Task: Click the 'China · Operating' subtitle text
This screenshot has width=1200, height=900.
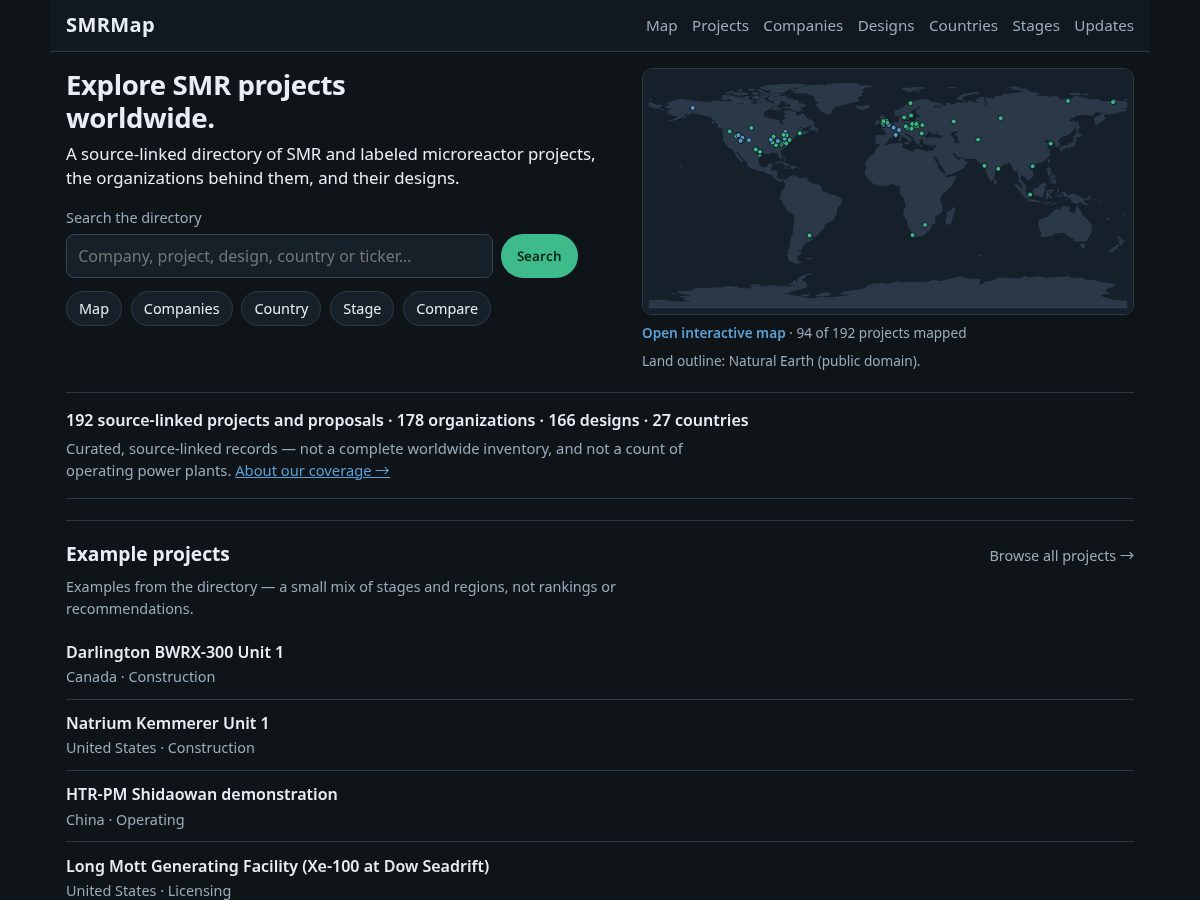Action: tap(125, 820)
